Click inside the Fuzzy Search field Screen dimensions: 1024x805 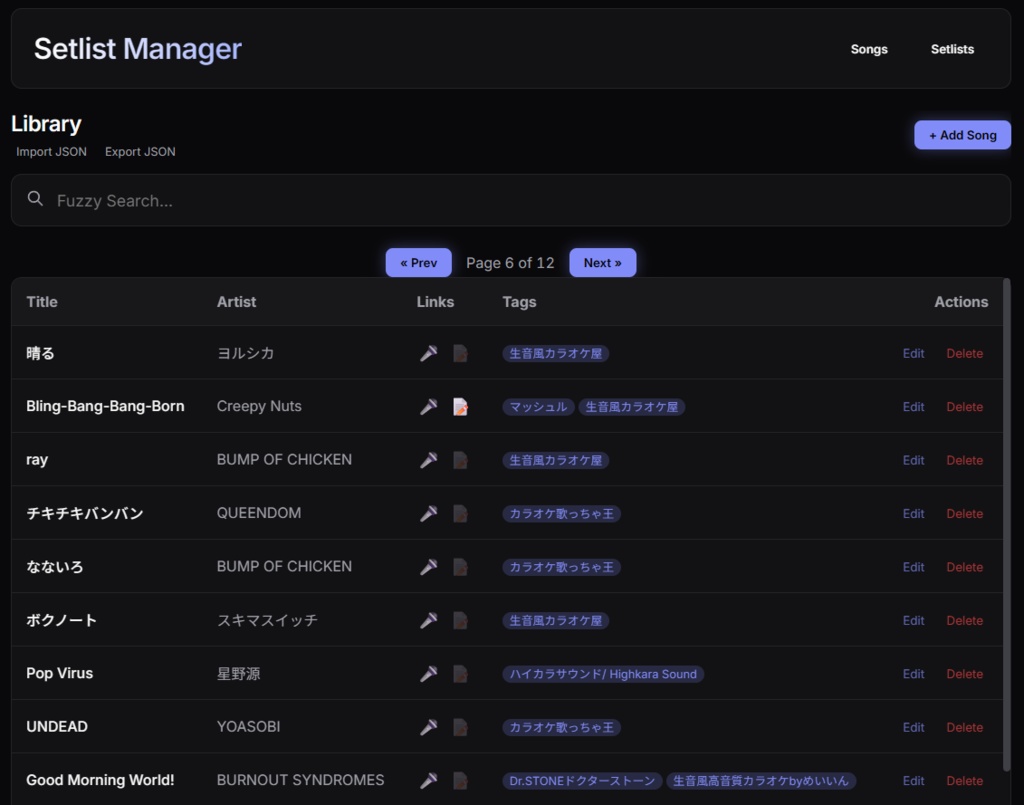(300, 199)
